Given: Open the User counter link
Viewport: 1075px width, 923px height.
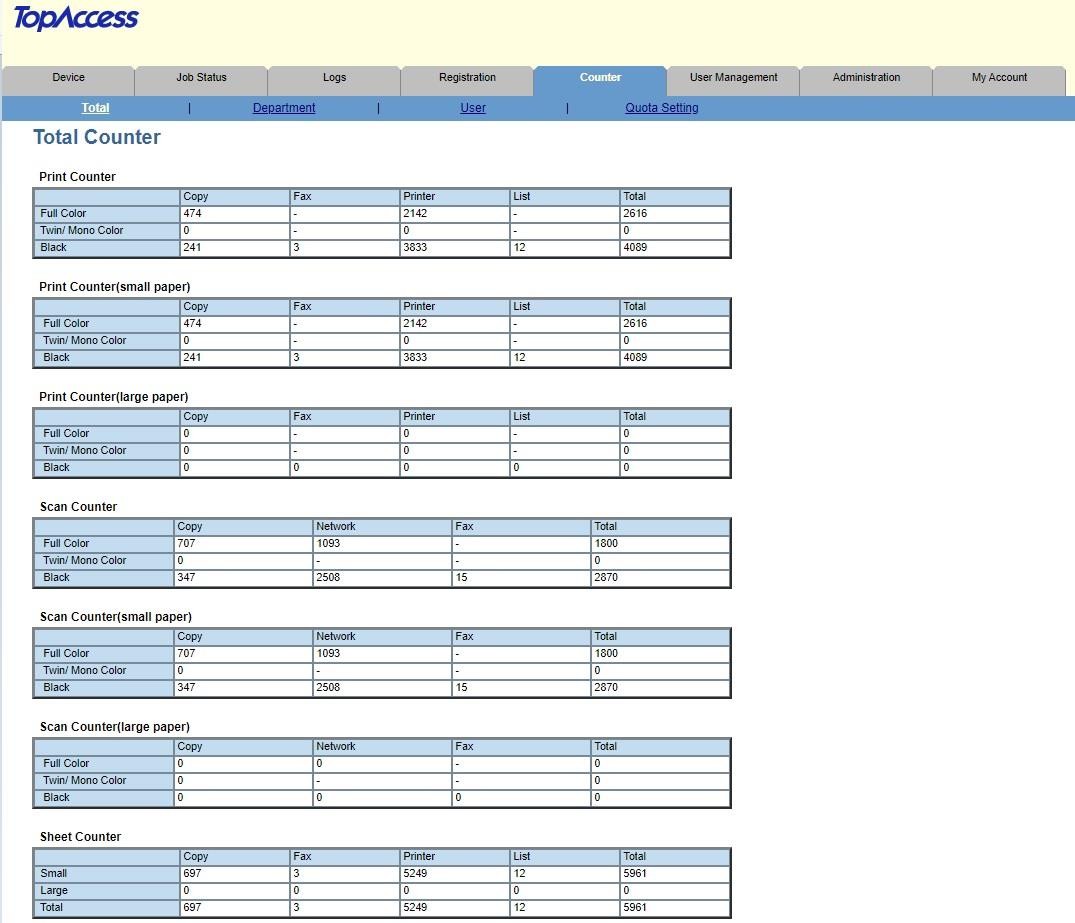Looking at the screenshot, I should point(473,108).
